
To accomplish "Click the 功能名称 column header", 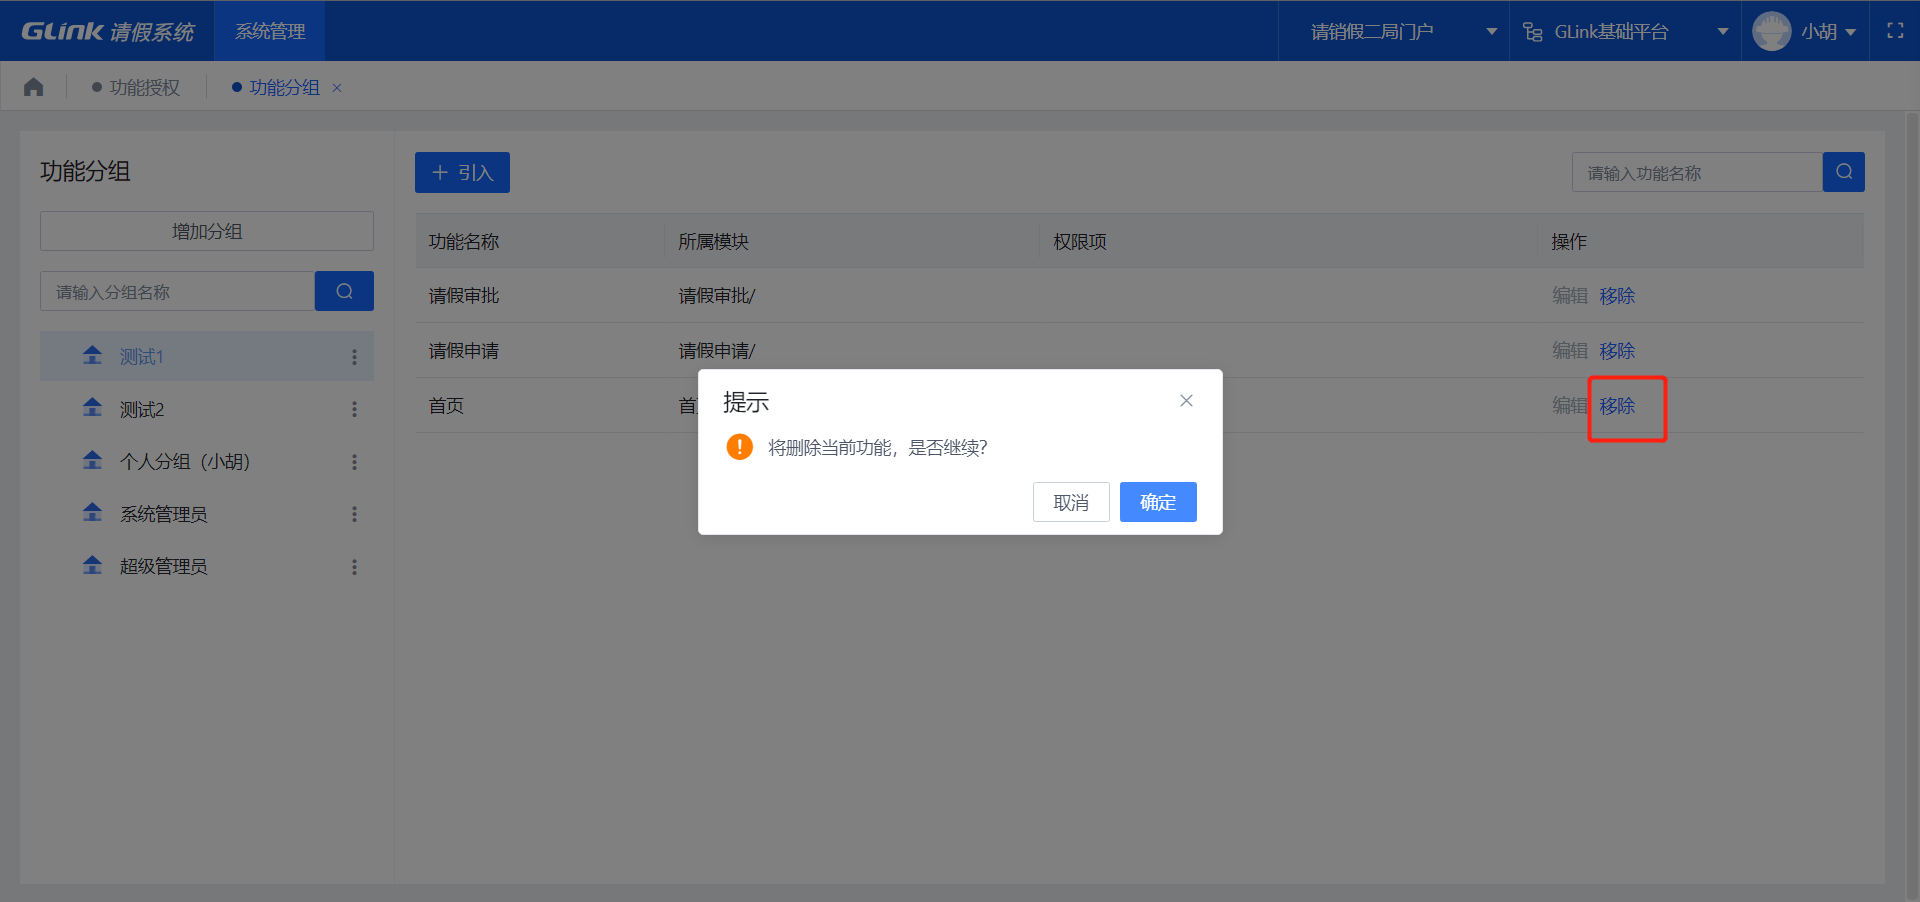I will click(464, 242).
